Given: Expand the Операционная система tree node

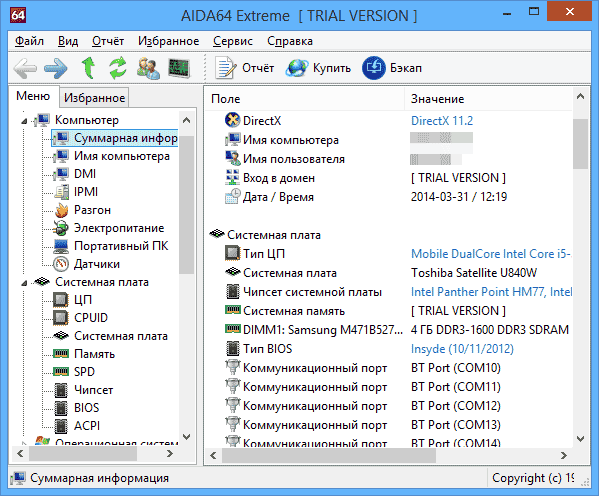Looking at the screenshot, I should (24, 444).
